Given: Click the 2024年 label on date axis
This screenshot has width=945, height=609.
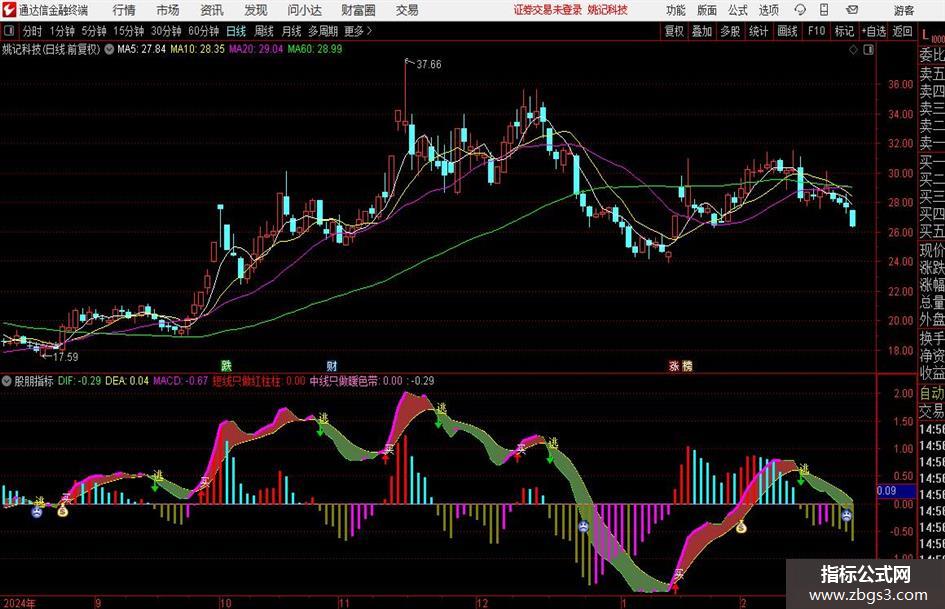Looking at the screenshot, I should pos(19,603).
